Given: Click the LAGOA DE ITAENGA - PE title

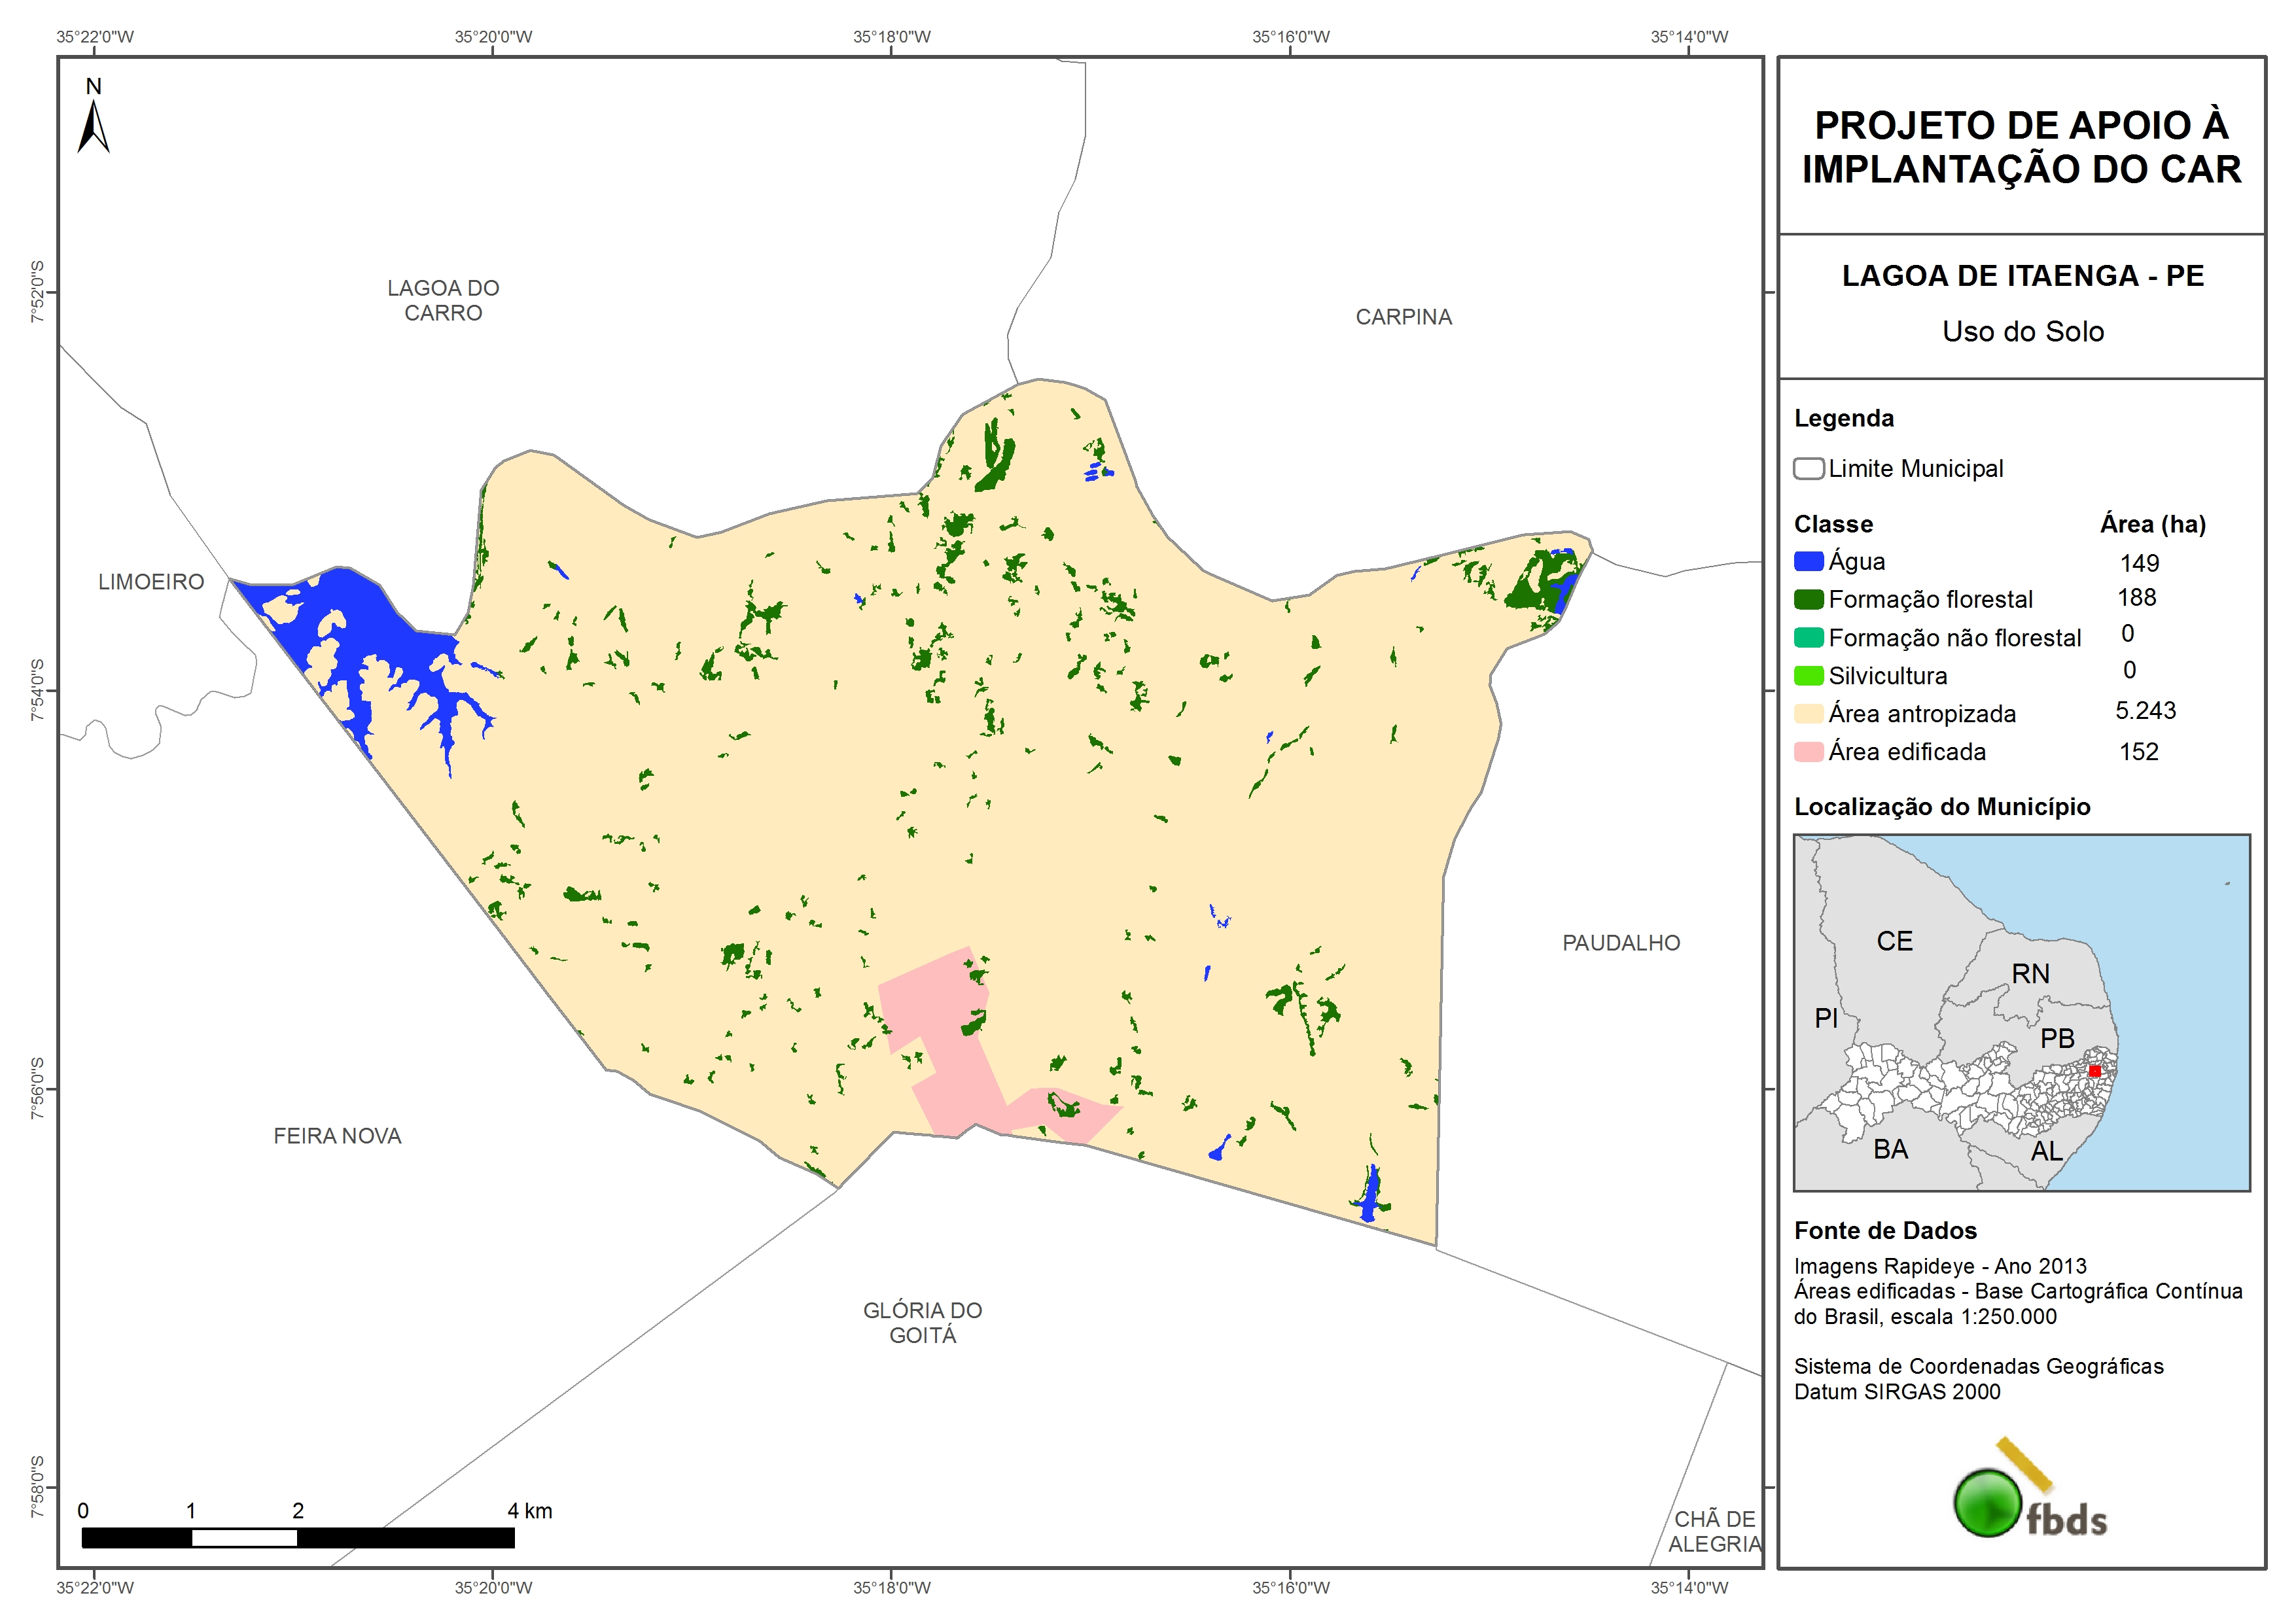Looking at the screenshot, I should [x=2022, y=276].
